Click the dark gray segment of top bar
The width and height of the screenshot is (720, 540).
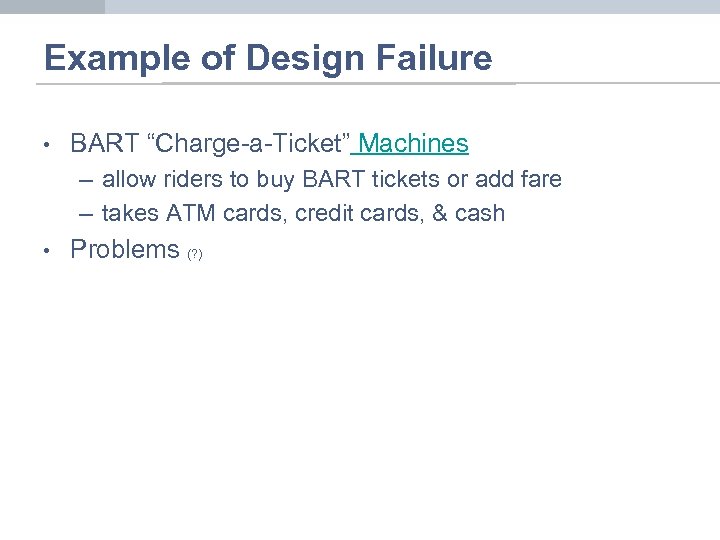[x=52, y=6]
